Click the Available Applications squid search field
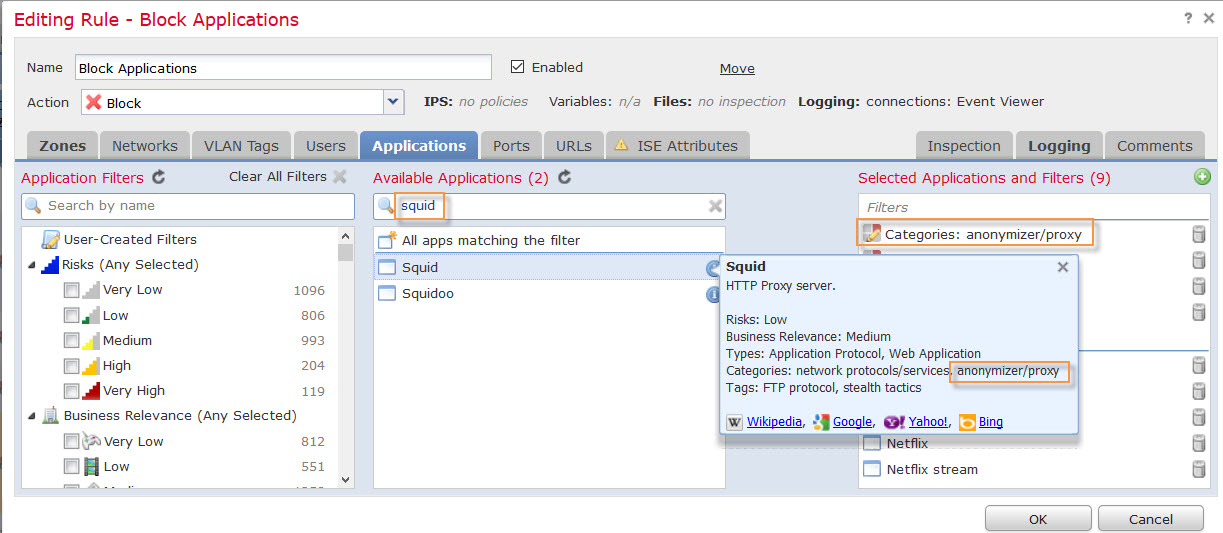The width and height of the screenshot is (1223, 533). [x=549, y=206]
